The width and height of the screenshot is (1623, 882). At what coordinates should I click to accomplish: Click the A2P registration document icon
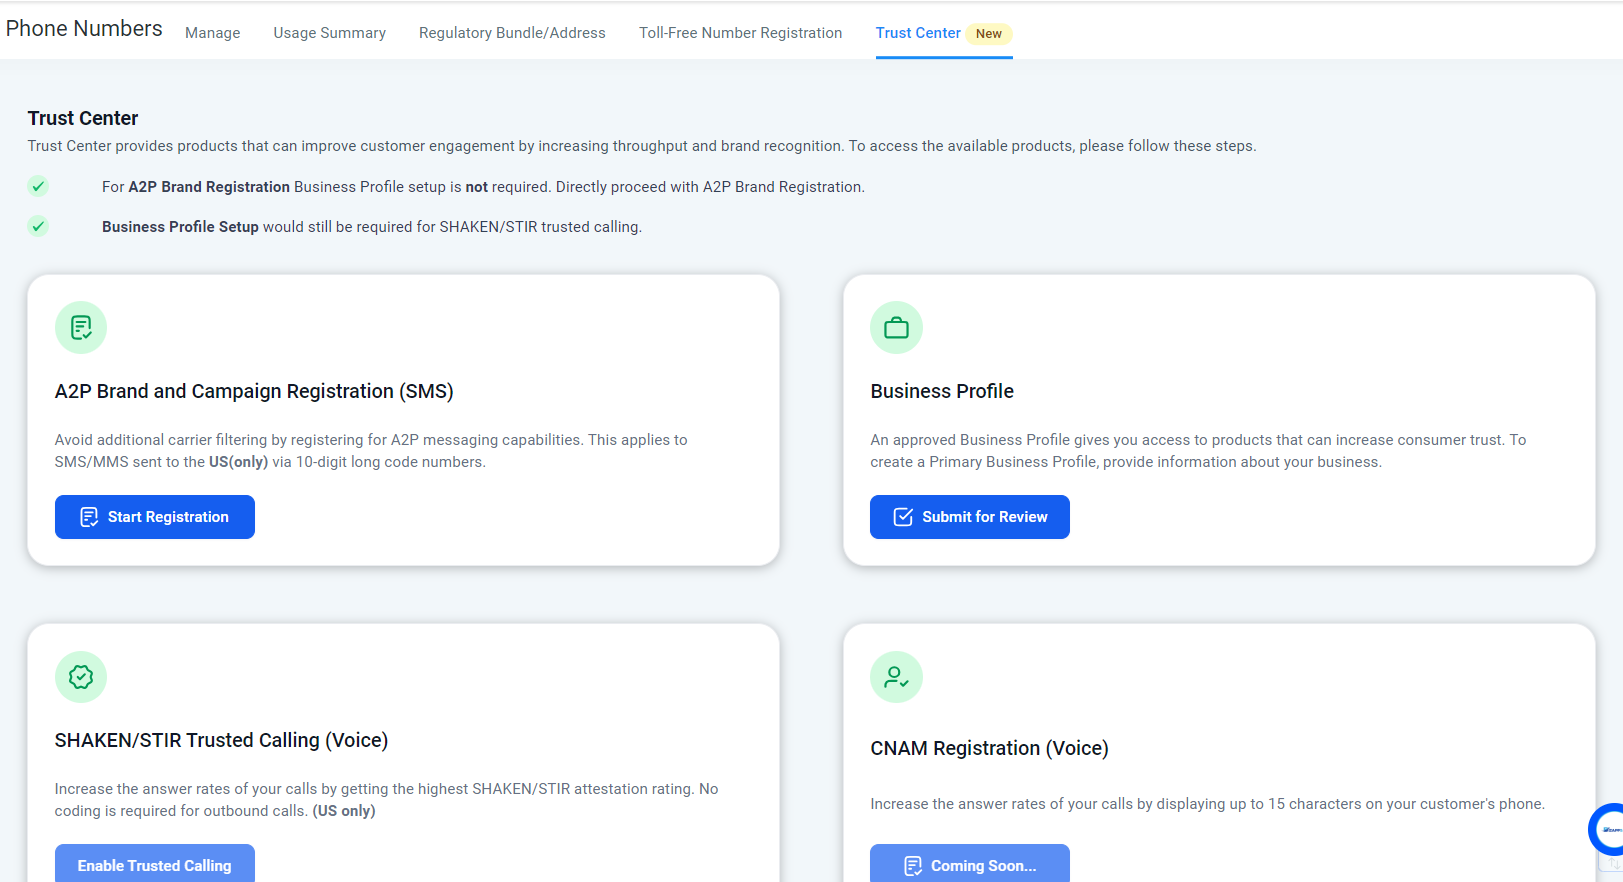tap(81, 328)
